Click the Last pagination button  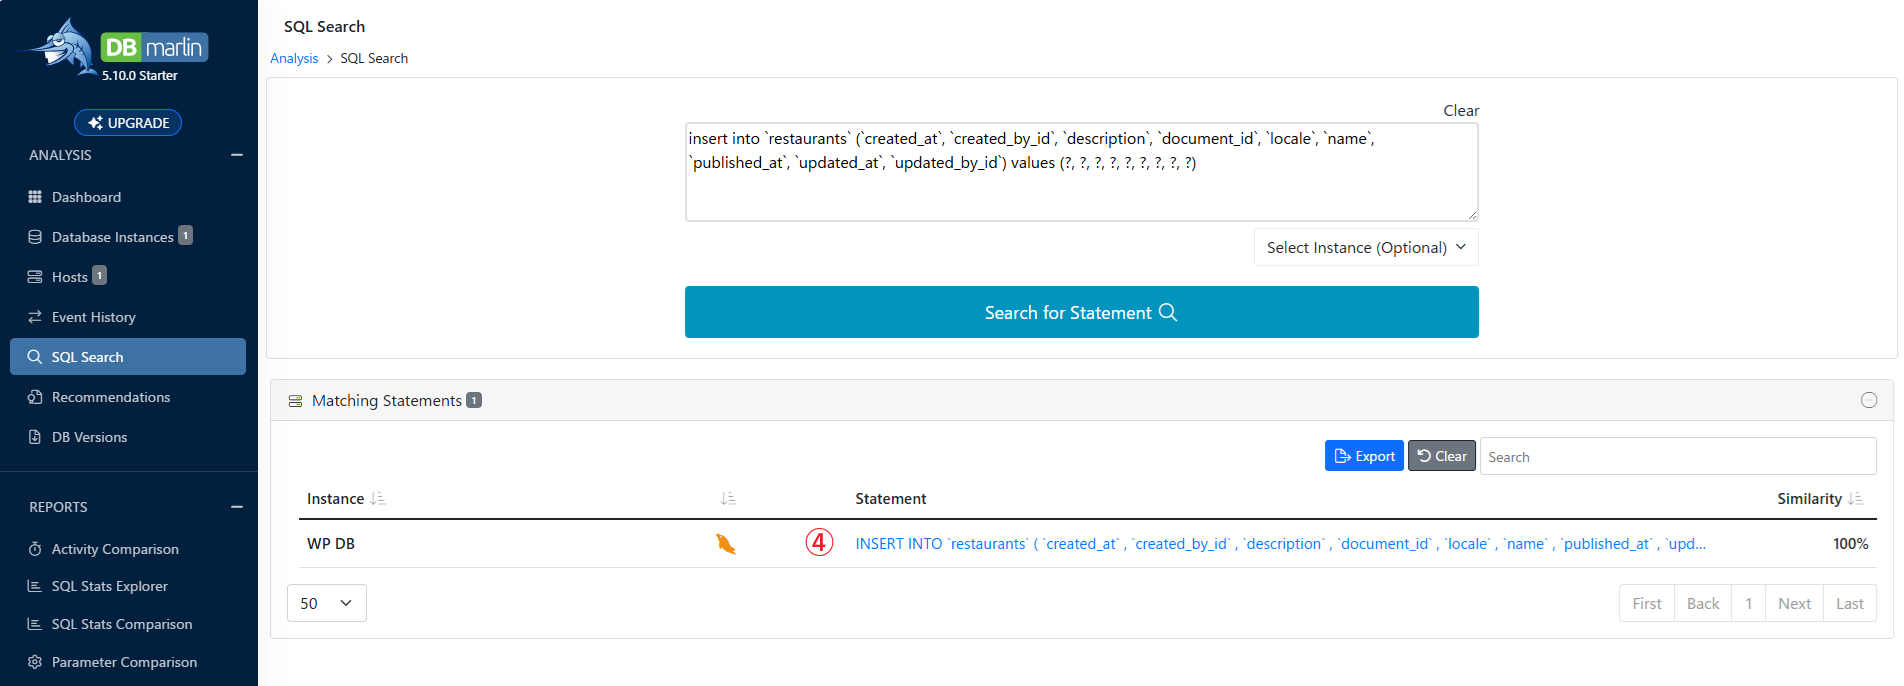pyautogui.click(x=1850, y=603)
